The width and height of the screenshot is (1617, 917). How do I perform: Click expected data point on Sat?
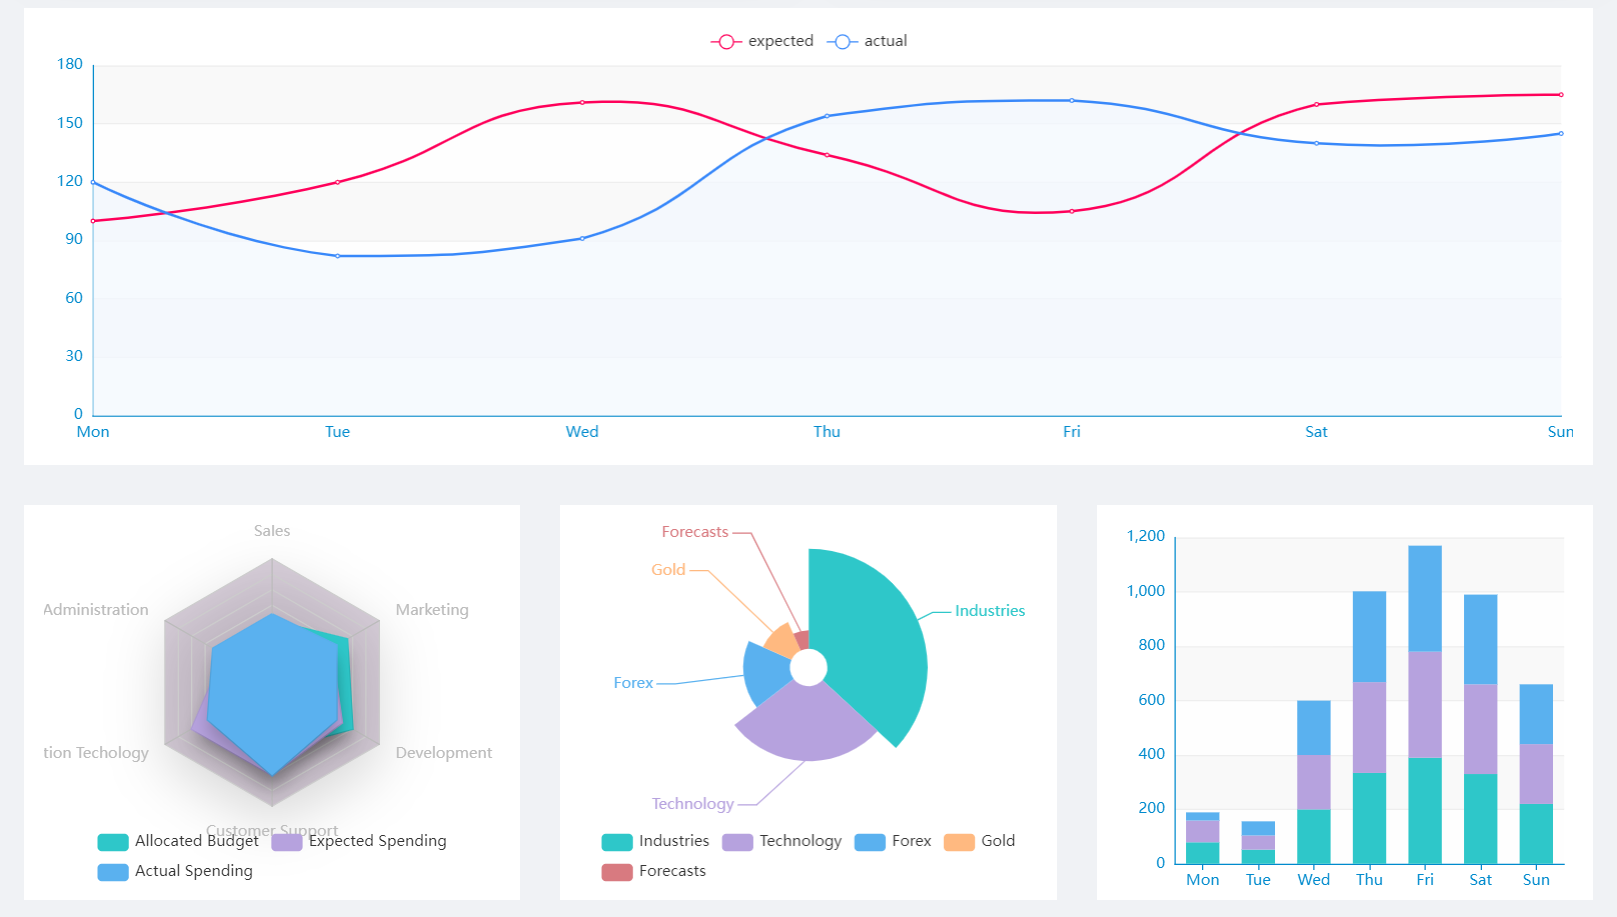tap(1316, 104)
